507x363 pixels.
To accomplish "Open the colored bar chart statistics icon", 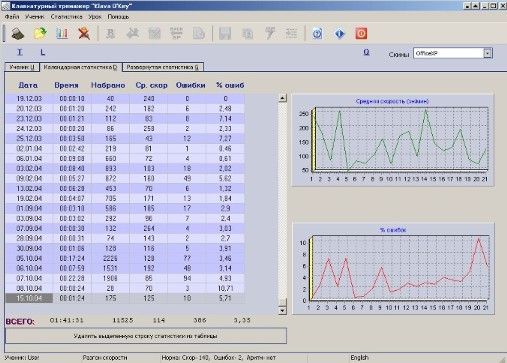I will click(x=62, y=33).
